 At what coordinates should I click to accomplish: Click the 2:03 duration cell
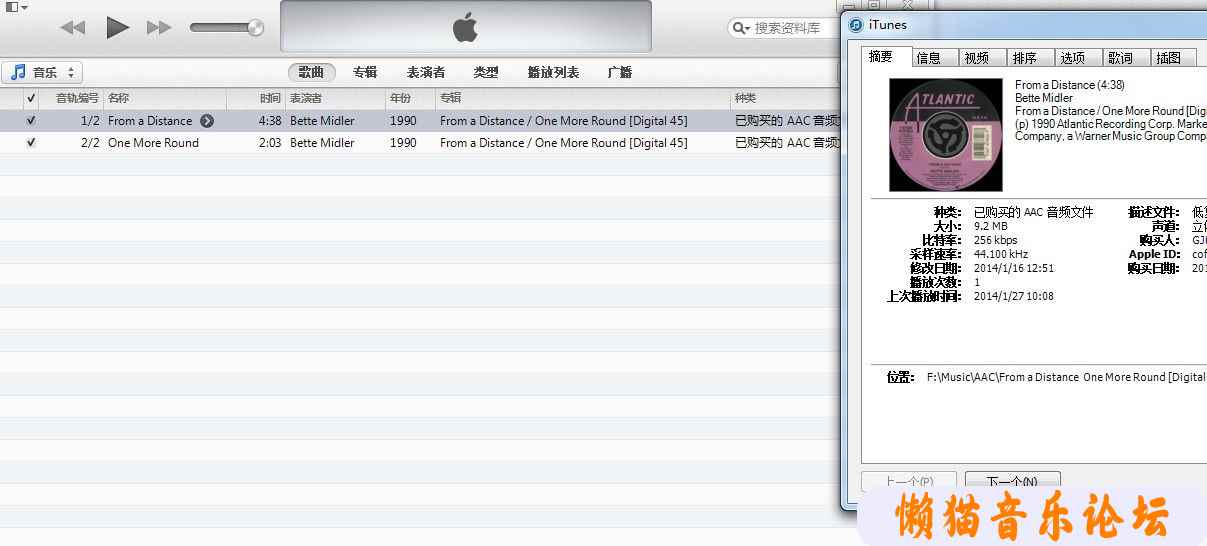click(270, 143)
